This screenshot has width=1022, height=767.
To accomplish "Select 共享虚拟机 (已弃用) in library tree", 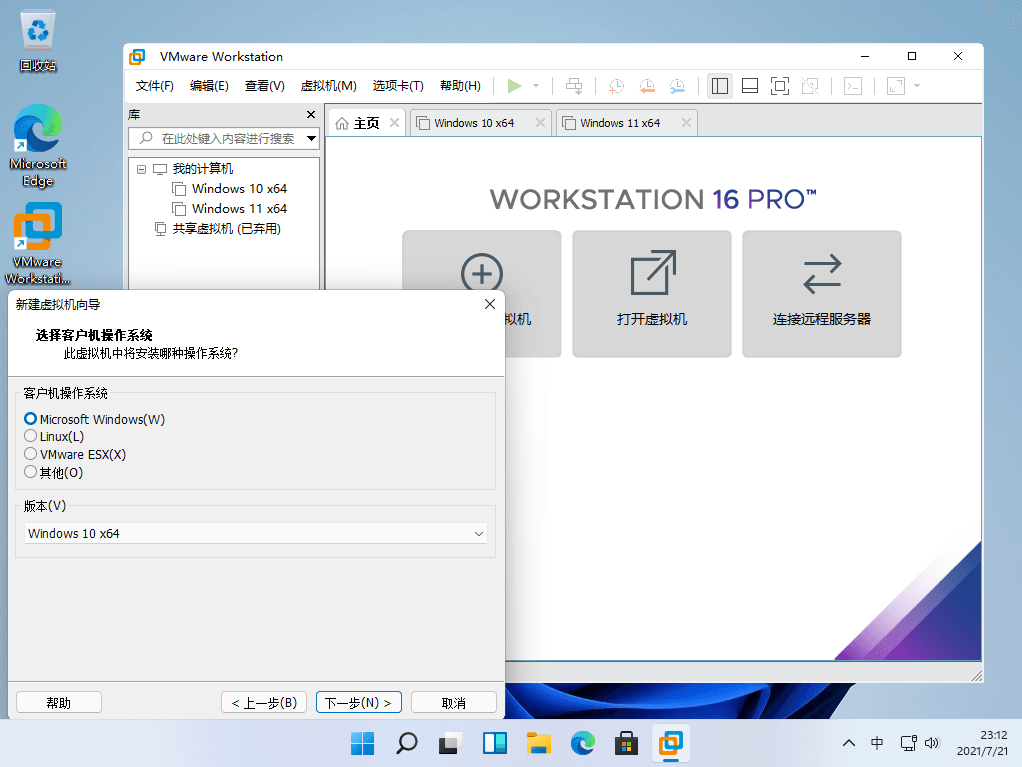I will [226, 229].
